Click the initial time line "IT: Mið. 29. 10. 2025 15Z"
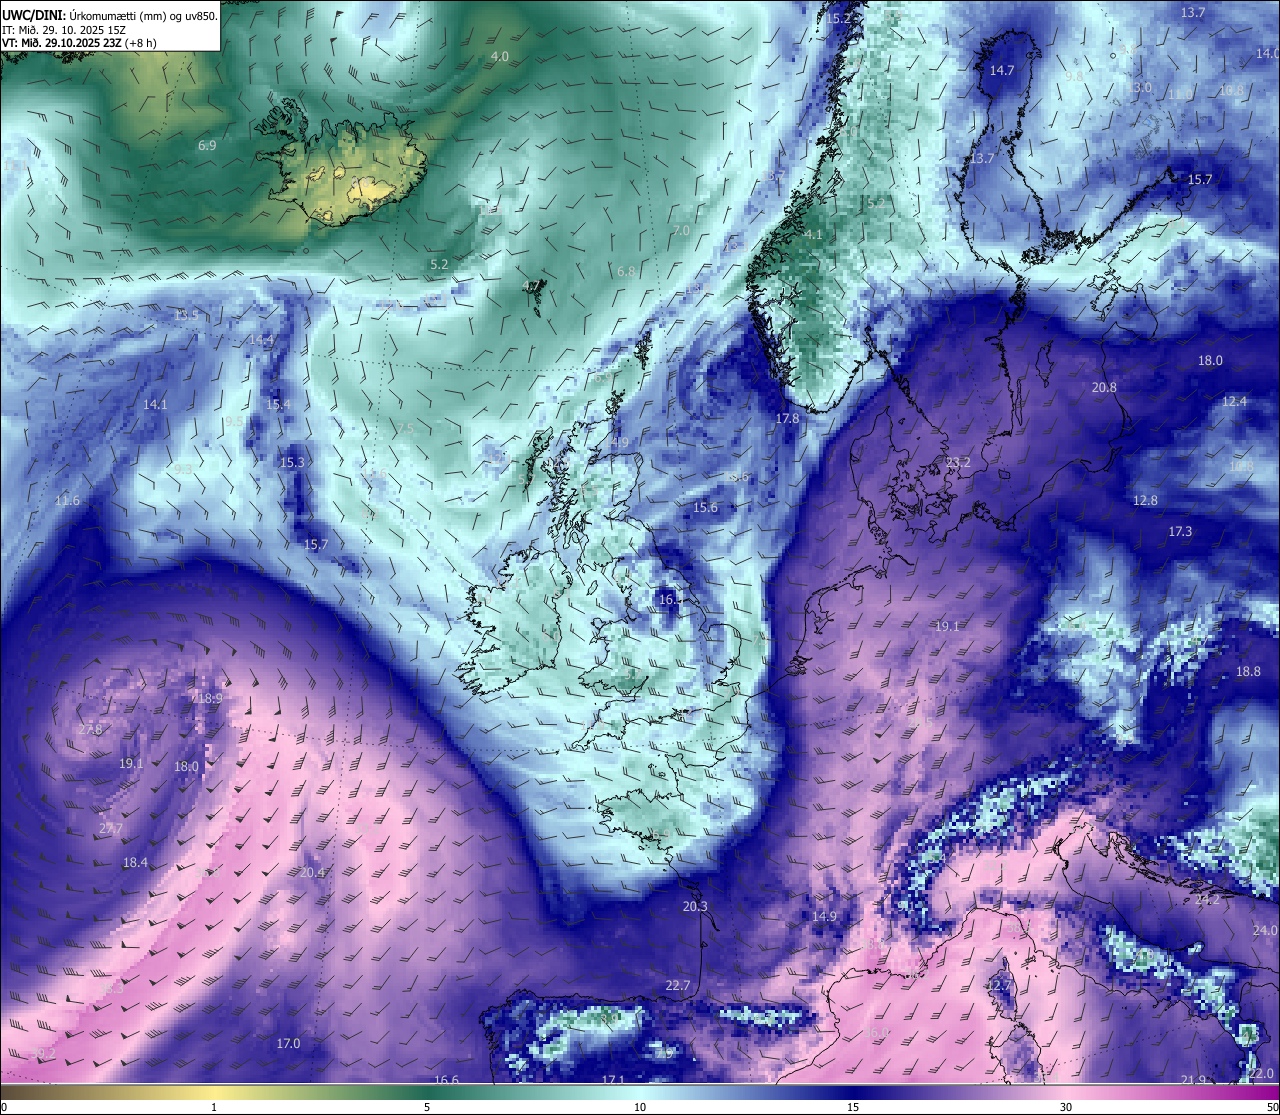 [64, 30]
